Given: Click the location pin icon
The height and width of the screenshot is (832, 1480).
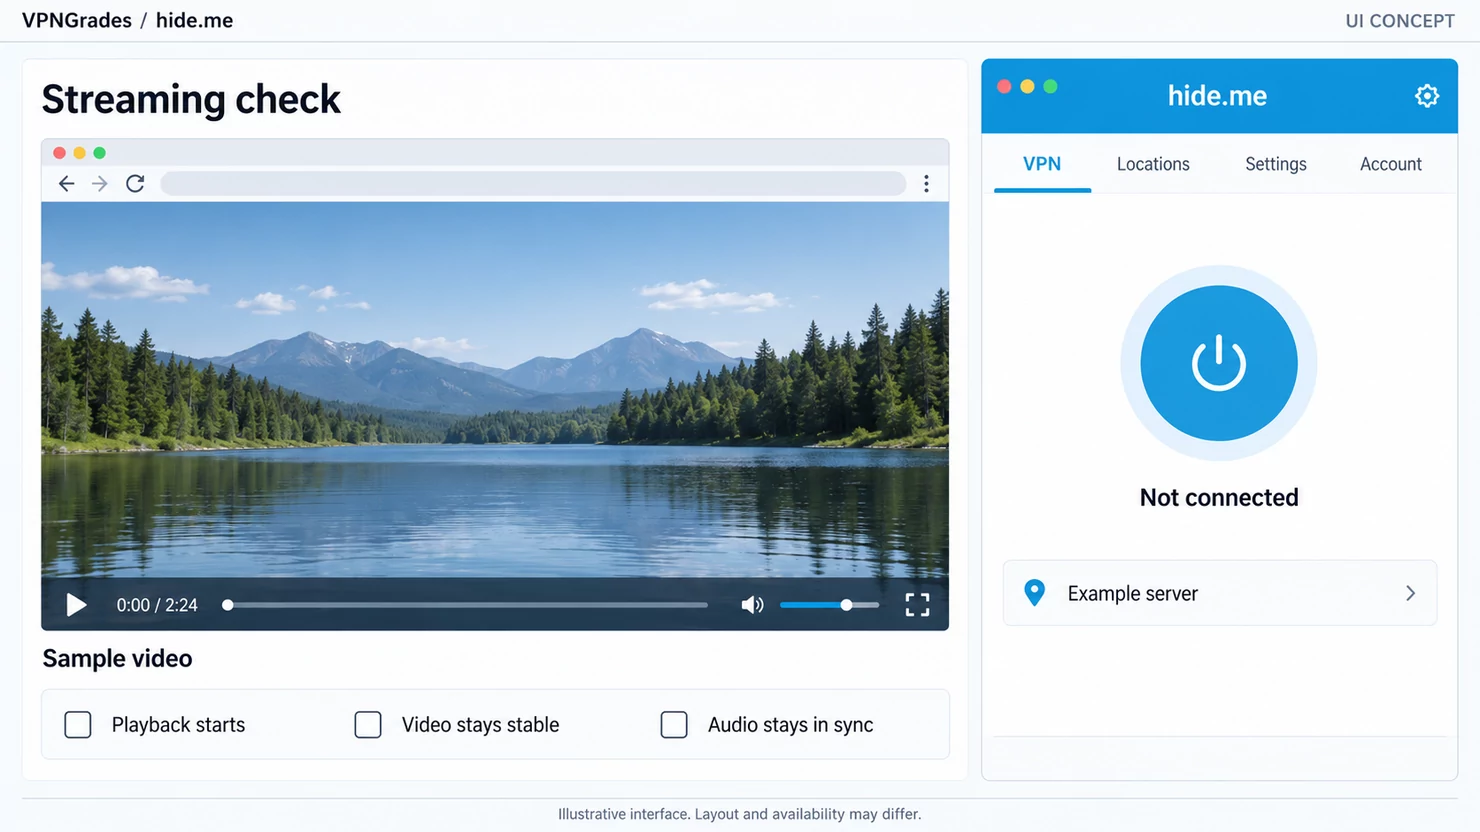Looking at the screenshot, I should click(x=1035, y=593).
